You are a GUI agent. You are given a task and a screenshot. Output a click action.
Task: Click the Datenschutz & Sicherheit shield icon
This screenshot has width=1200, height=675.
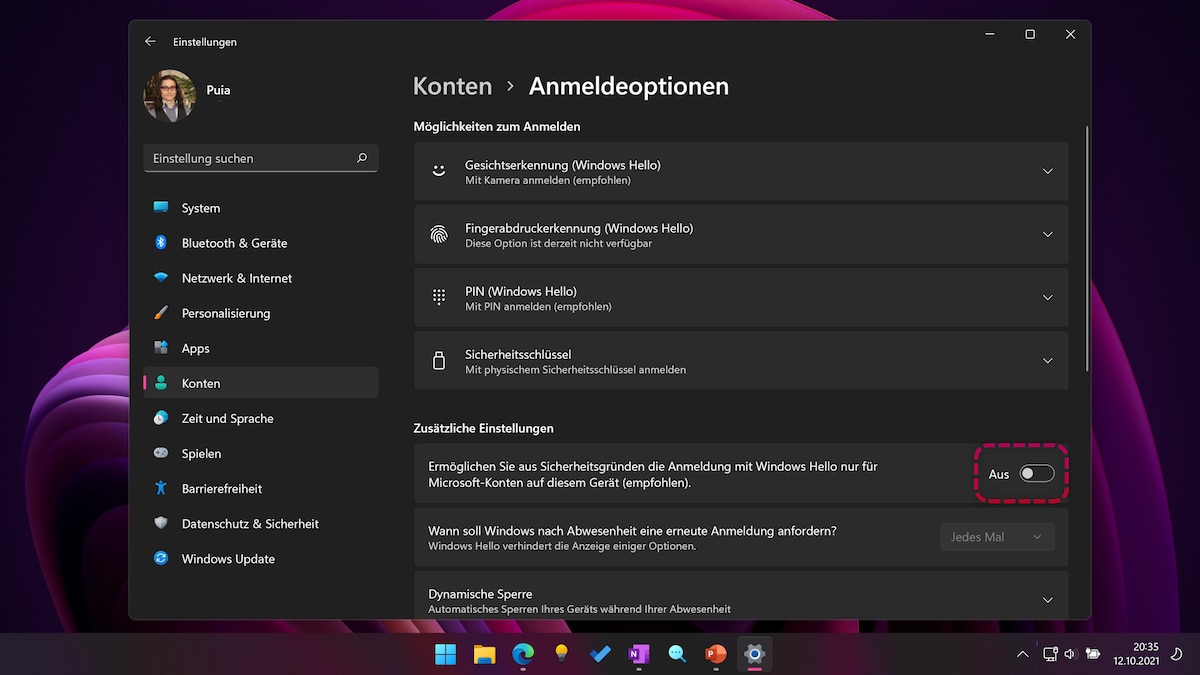point(162,523)
